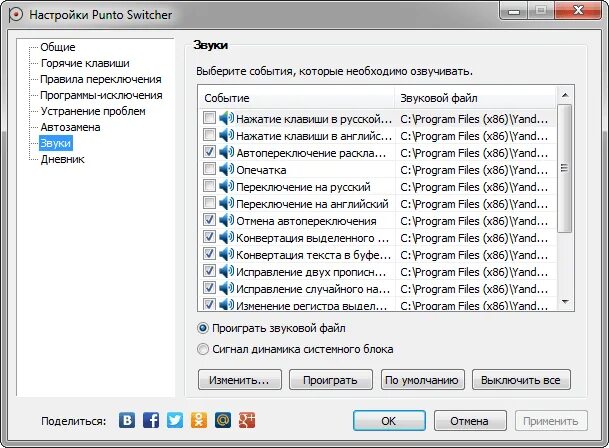Uncheck Конвертация выделенного checkbox

click(x=209, y=237)
